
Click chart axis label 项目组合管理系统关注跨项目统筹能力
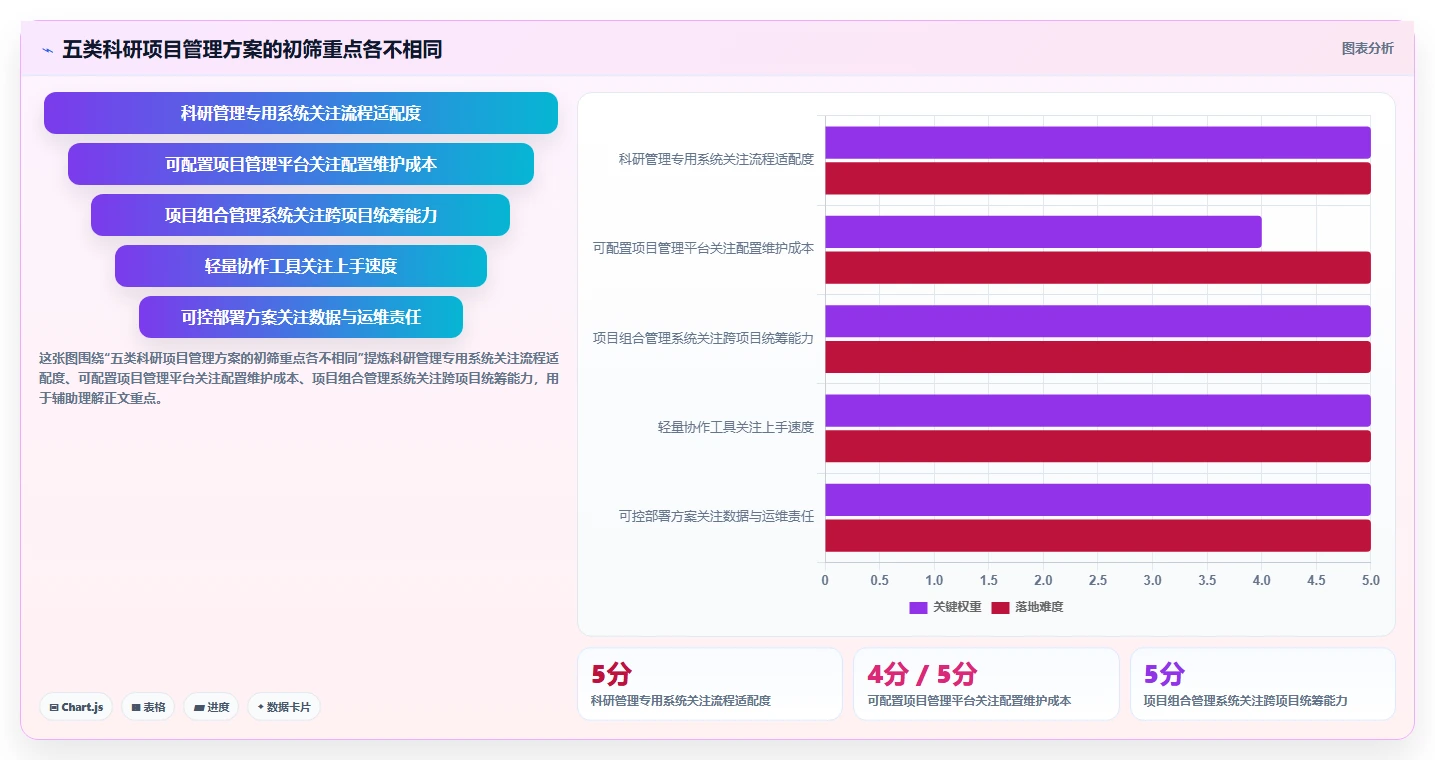pyautogui.click(x=703, y=338)
